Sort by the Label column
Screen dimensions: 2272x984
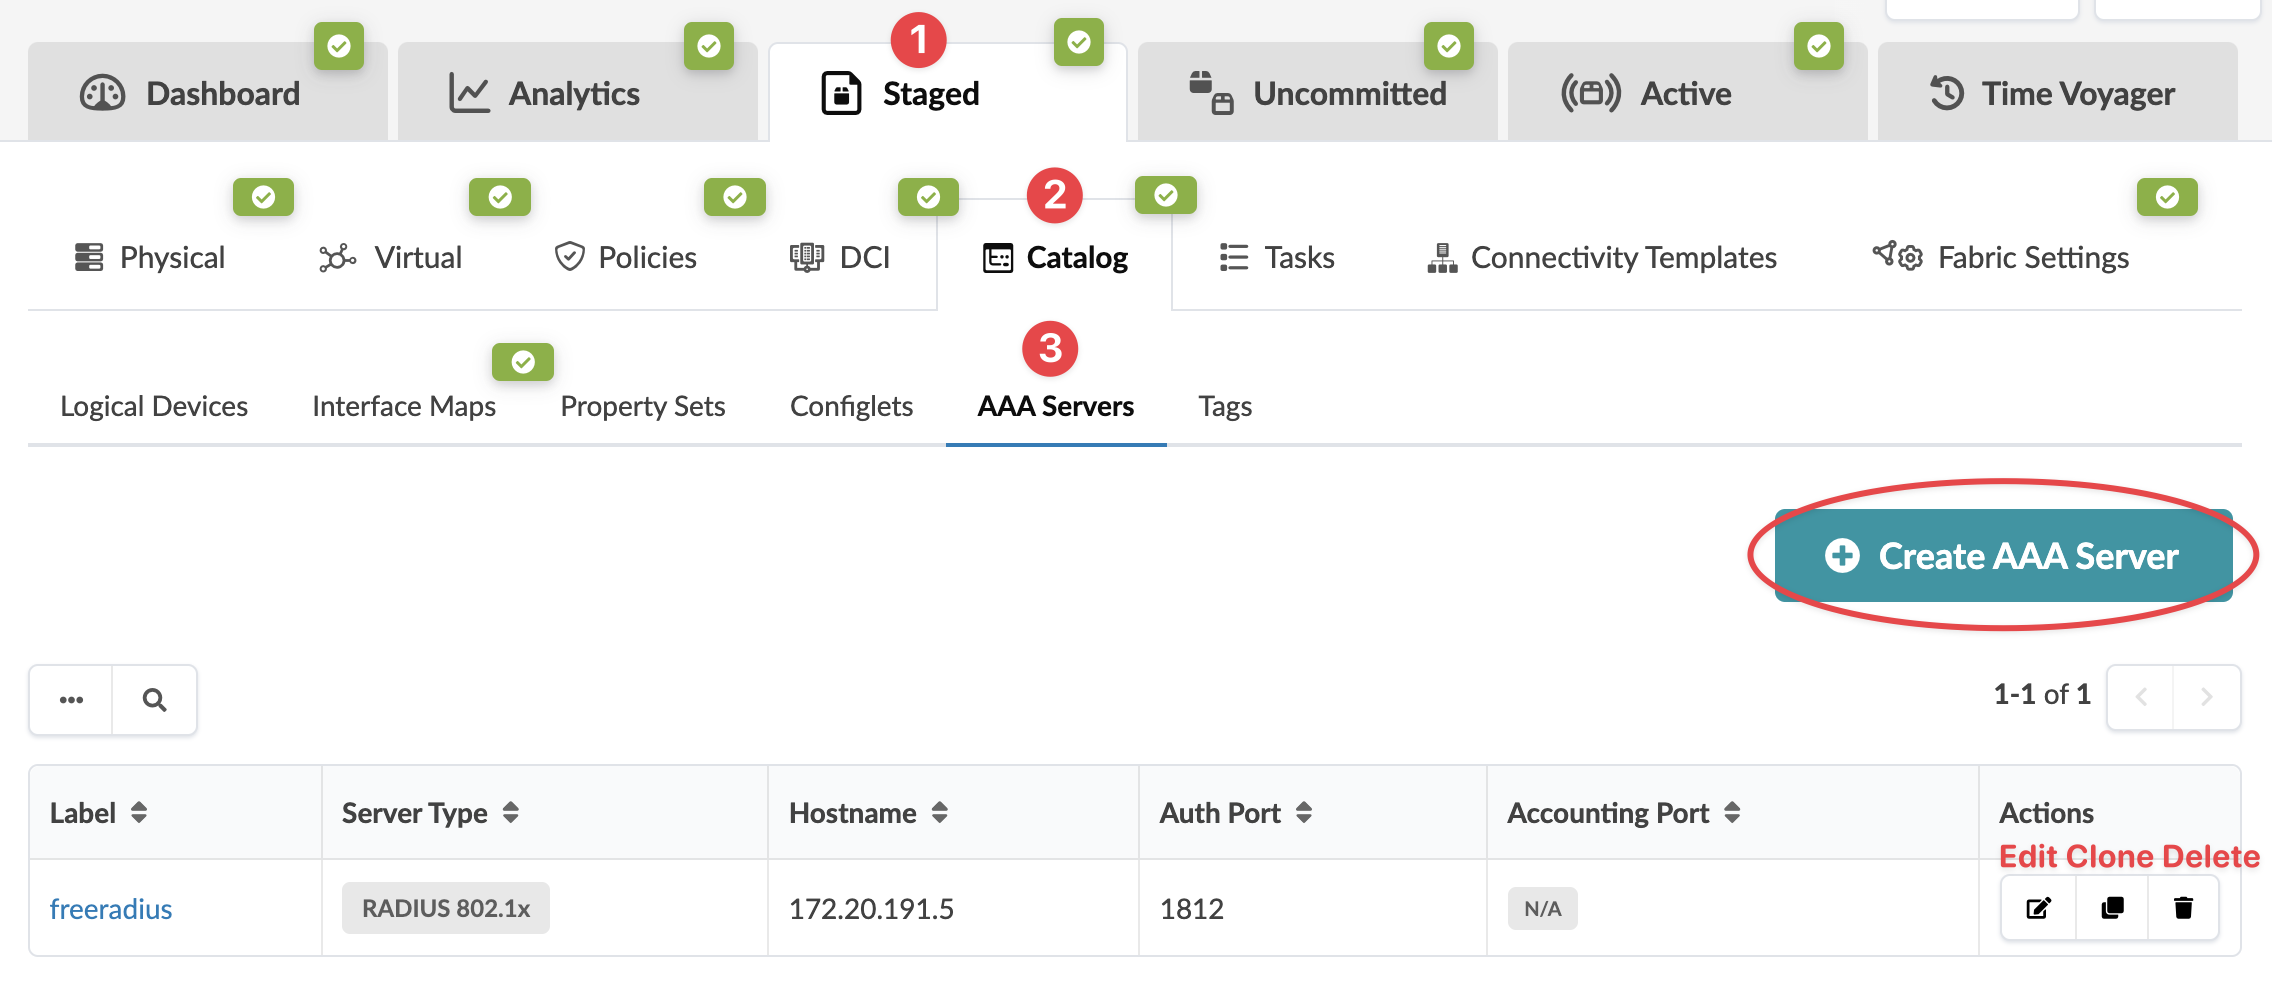tap(139, 813)
